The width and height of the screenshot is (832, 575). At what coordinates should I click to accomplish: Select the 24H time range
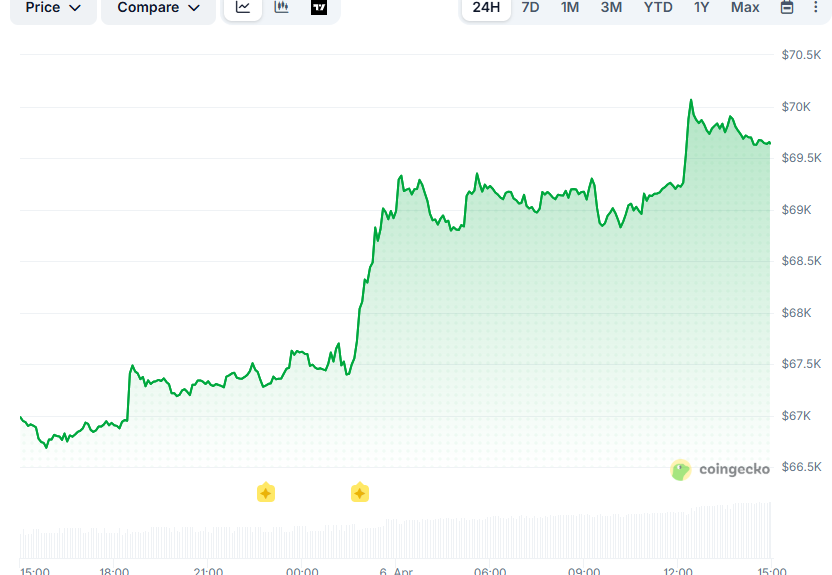coord(486,8)
